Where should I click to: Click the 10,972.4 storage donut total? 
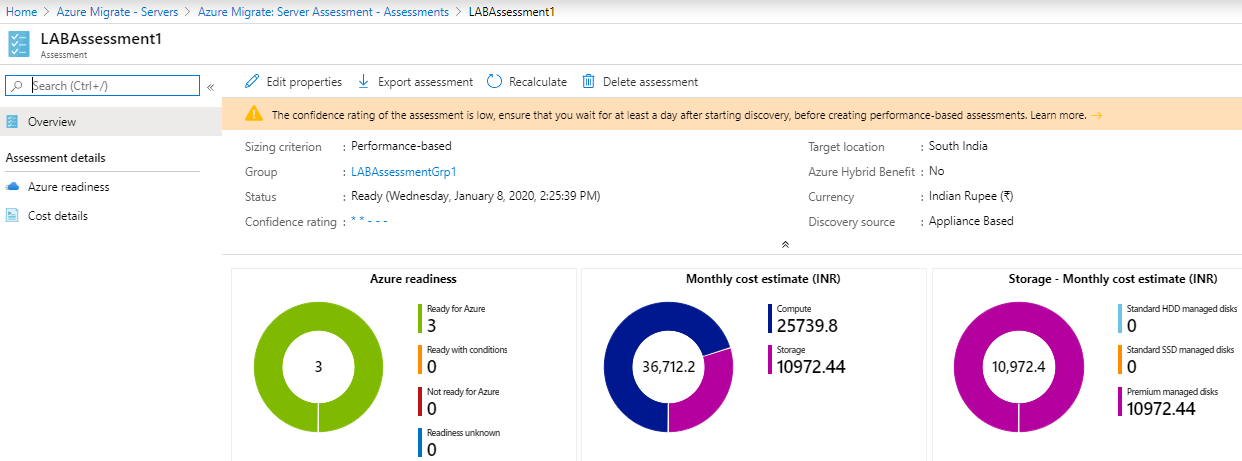tap(1018, 367)
